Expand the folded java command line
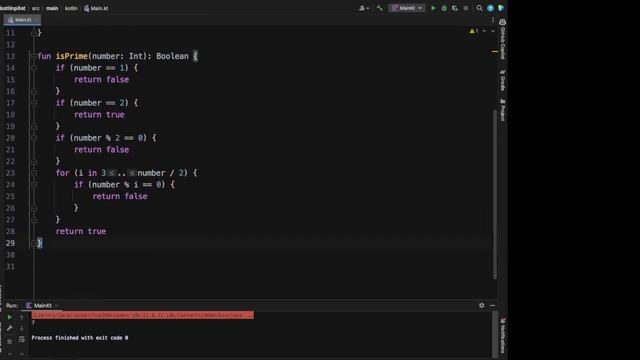Image resolution: width=640 pixels, height=360 pixels. coord(142,315)
